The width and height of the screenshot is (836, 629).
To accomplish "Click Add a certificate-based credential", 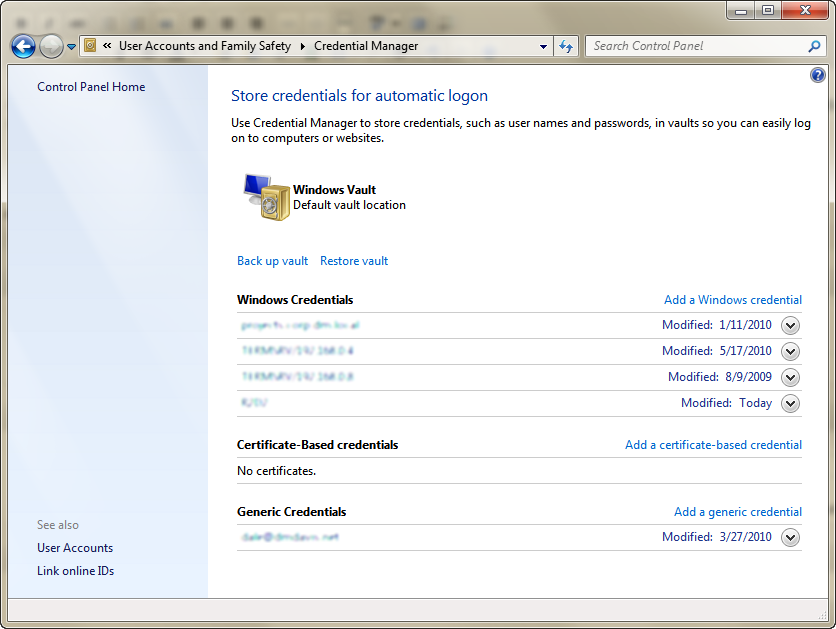I will pos(713,445).
